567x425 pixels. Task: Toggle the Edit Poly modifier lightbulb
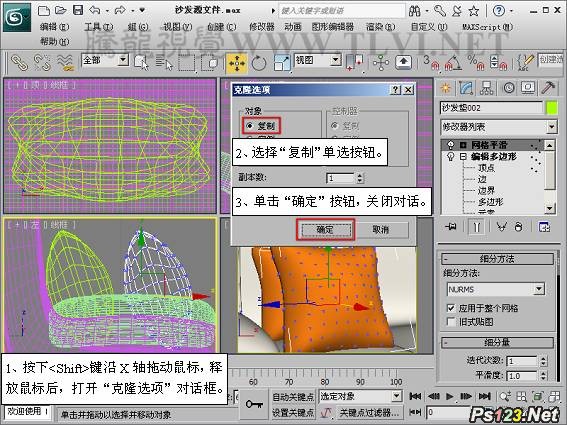pyautogui.click(x=451, y=157)
